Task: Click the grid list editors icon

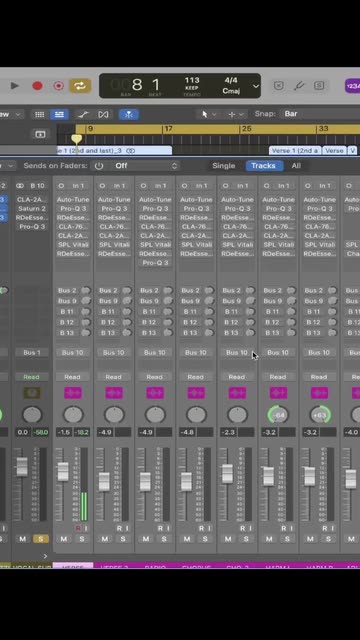Action: pyautogui.click(x=40, y=114)
